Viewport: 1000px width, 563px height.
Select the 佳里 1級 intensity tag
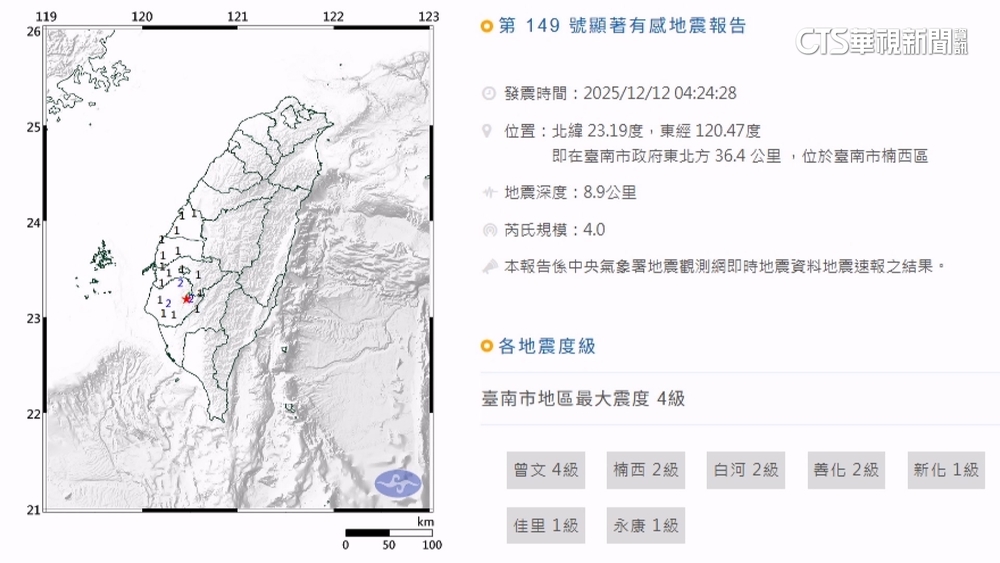pyautogui.click(x=546, y=525)
